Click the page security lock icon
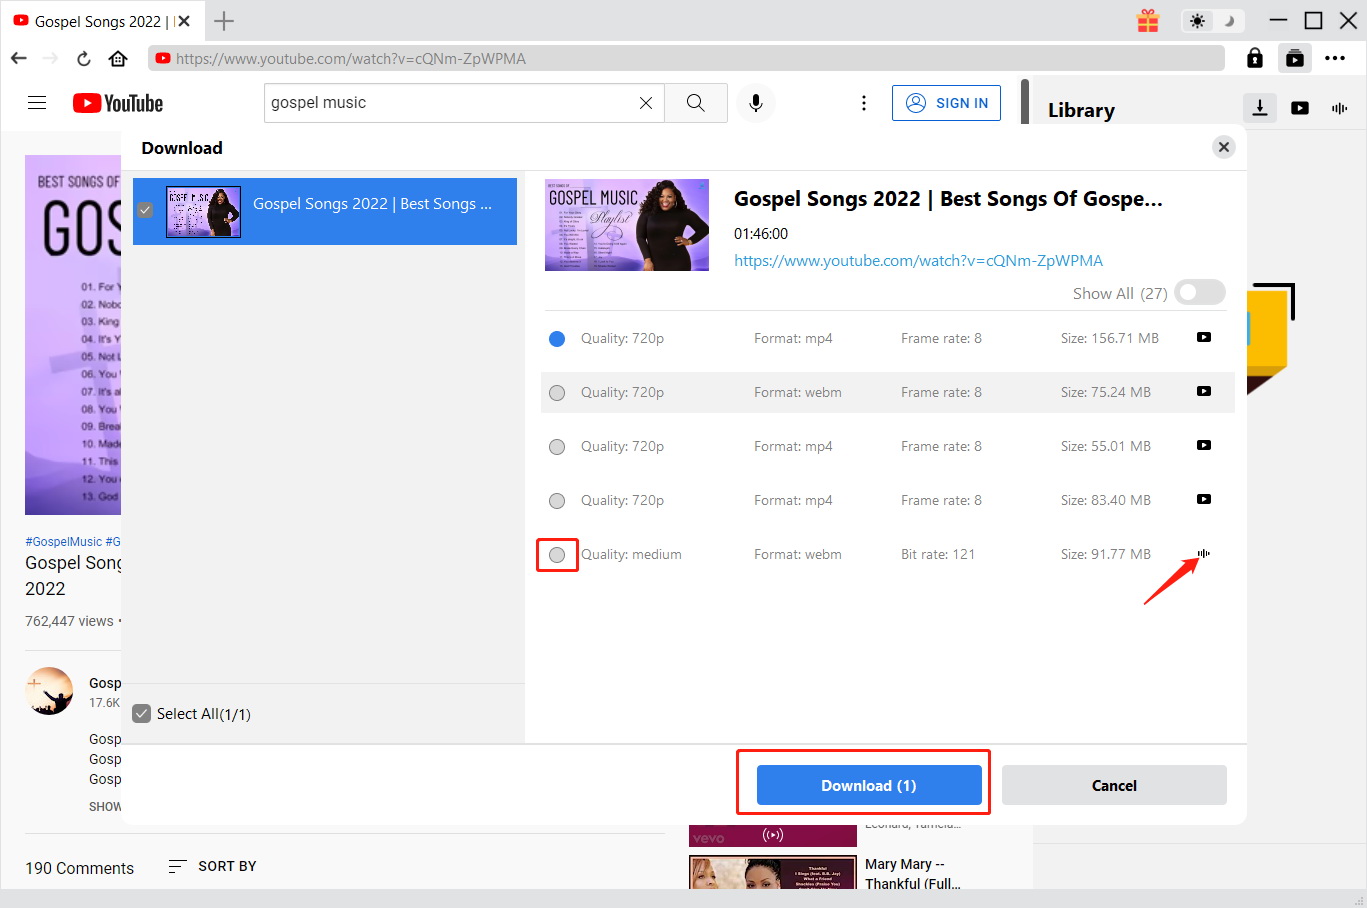This screenshot has height=908, width=1367. pos(1254,58)
